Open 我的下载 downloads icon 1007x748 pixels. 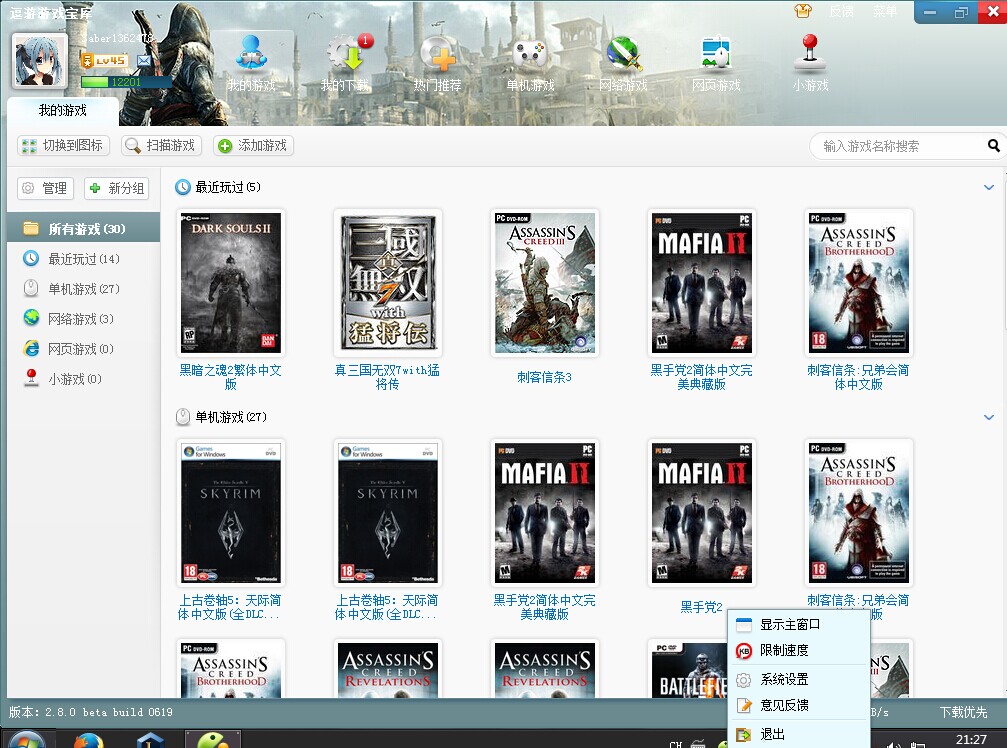346,63
